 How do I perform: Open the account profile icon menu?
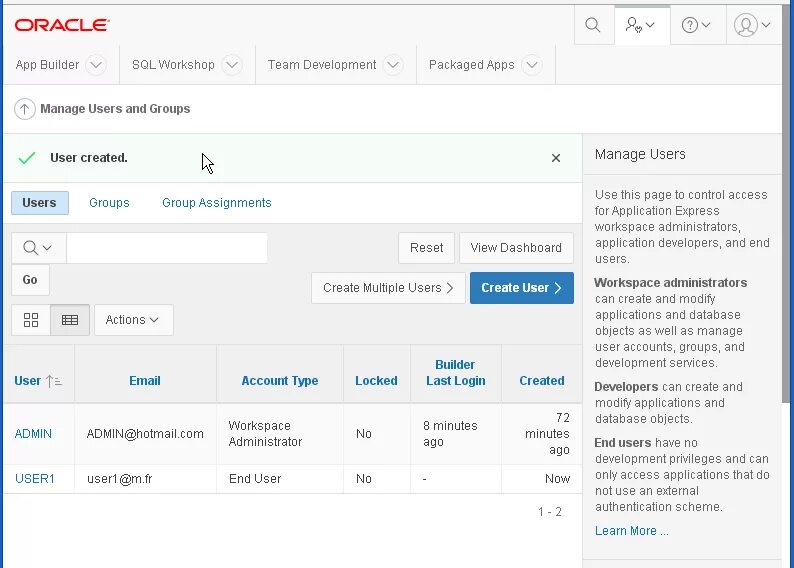(x=752, y=25)
